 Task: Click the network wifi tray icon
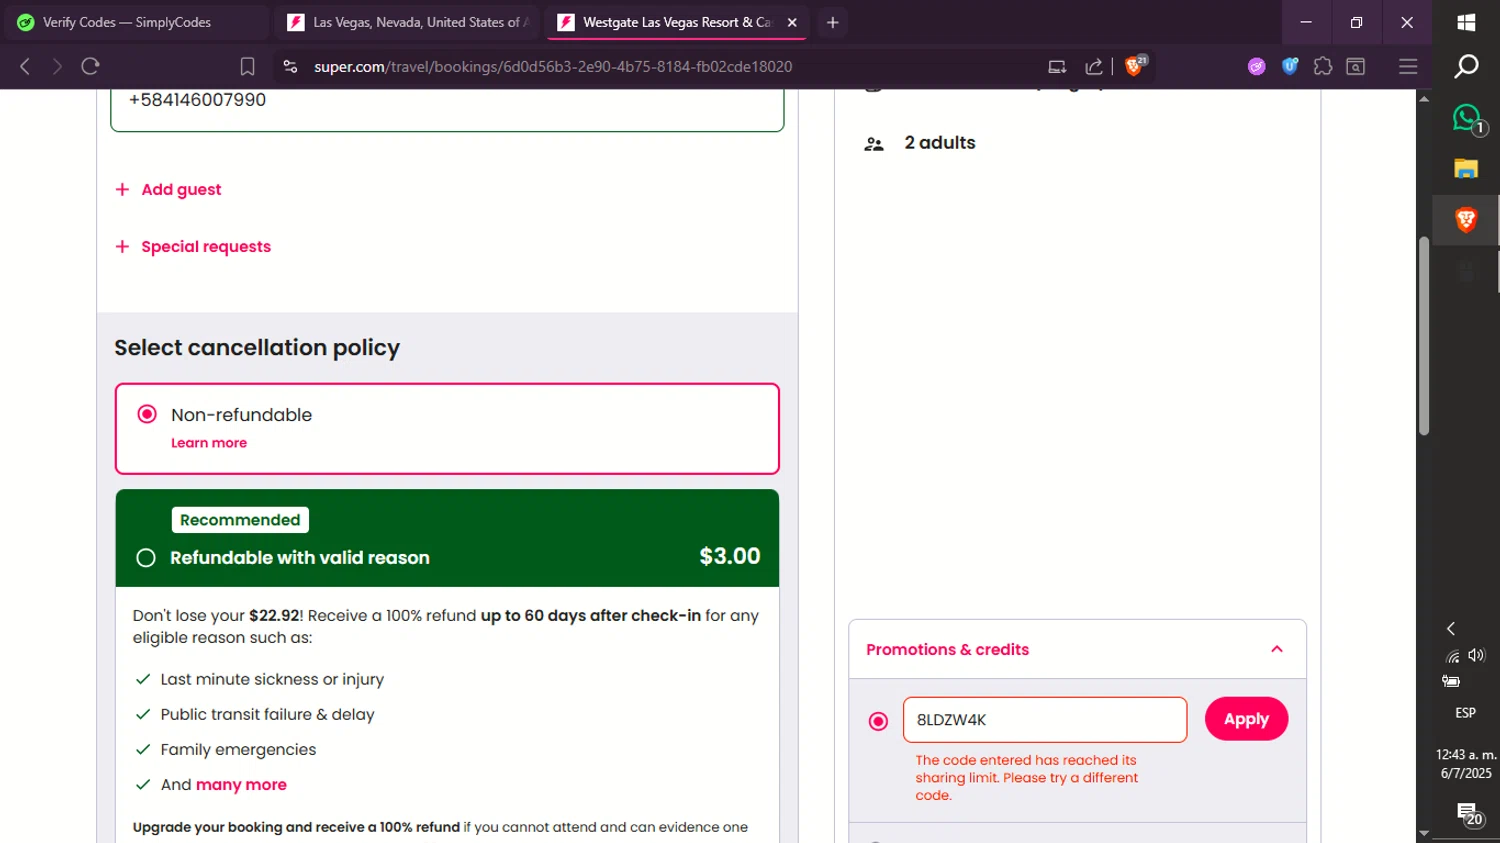(x=1453, y=656)
